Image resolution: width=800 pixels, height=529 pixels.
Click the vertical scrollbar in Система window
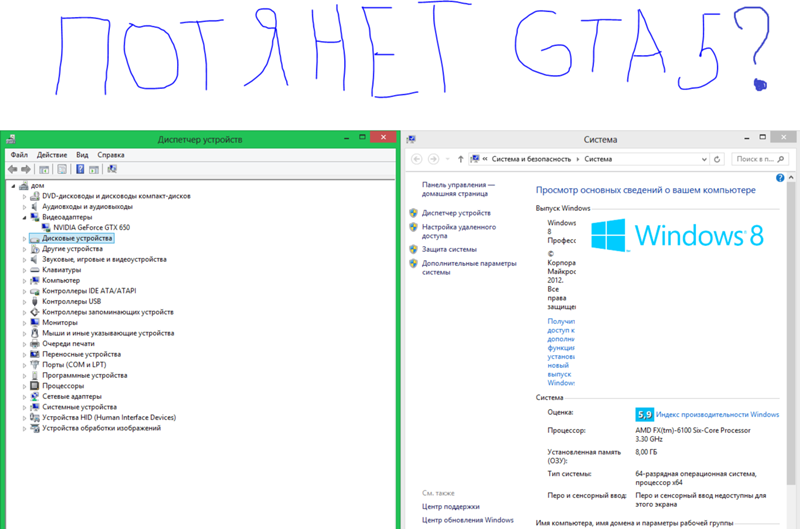click(x=791, y=334)
